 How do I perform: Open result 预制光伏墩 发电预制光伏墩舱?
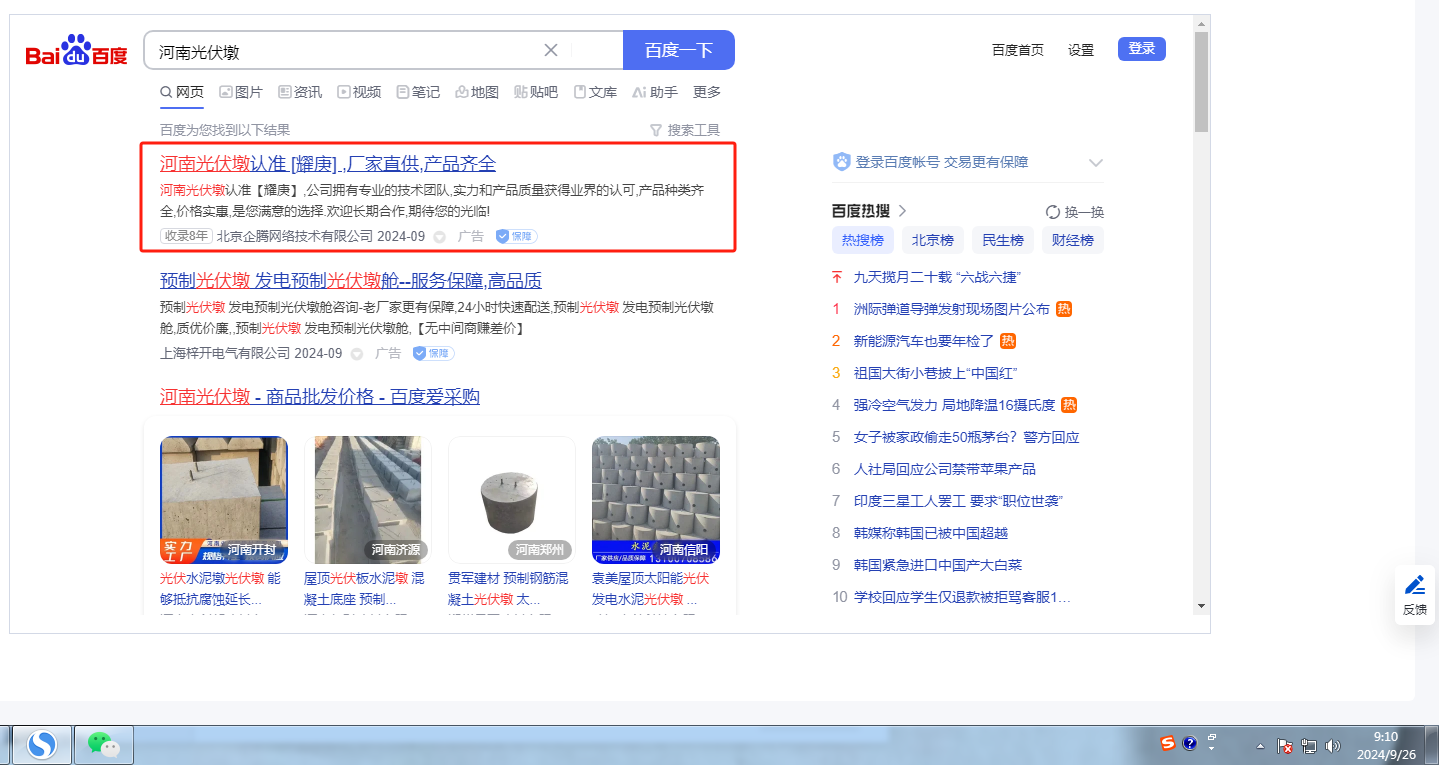click(x=351, y=280)
